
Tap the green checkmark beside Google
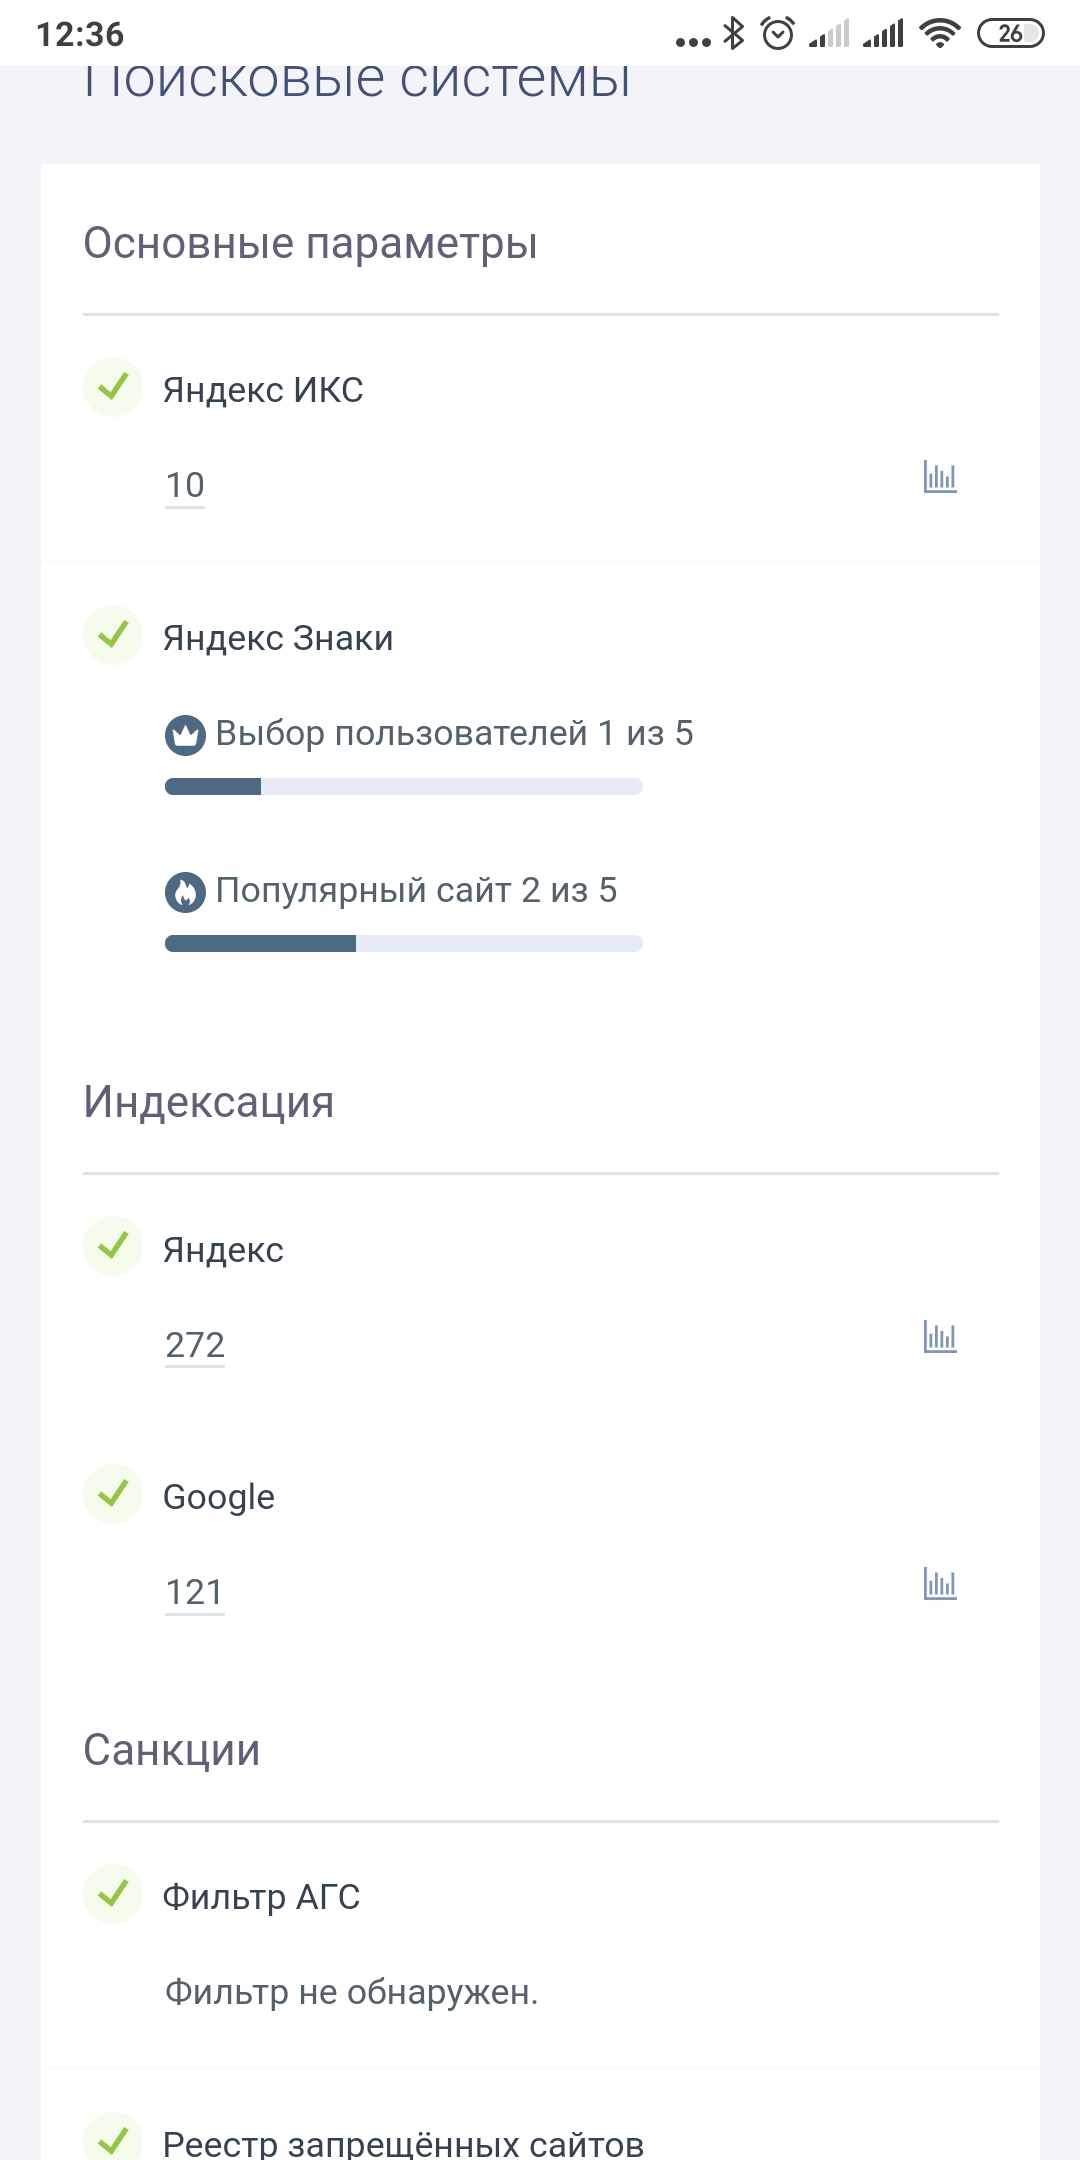[x=113, y=1494]
